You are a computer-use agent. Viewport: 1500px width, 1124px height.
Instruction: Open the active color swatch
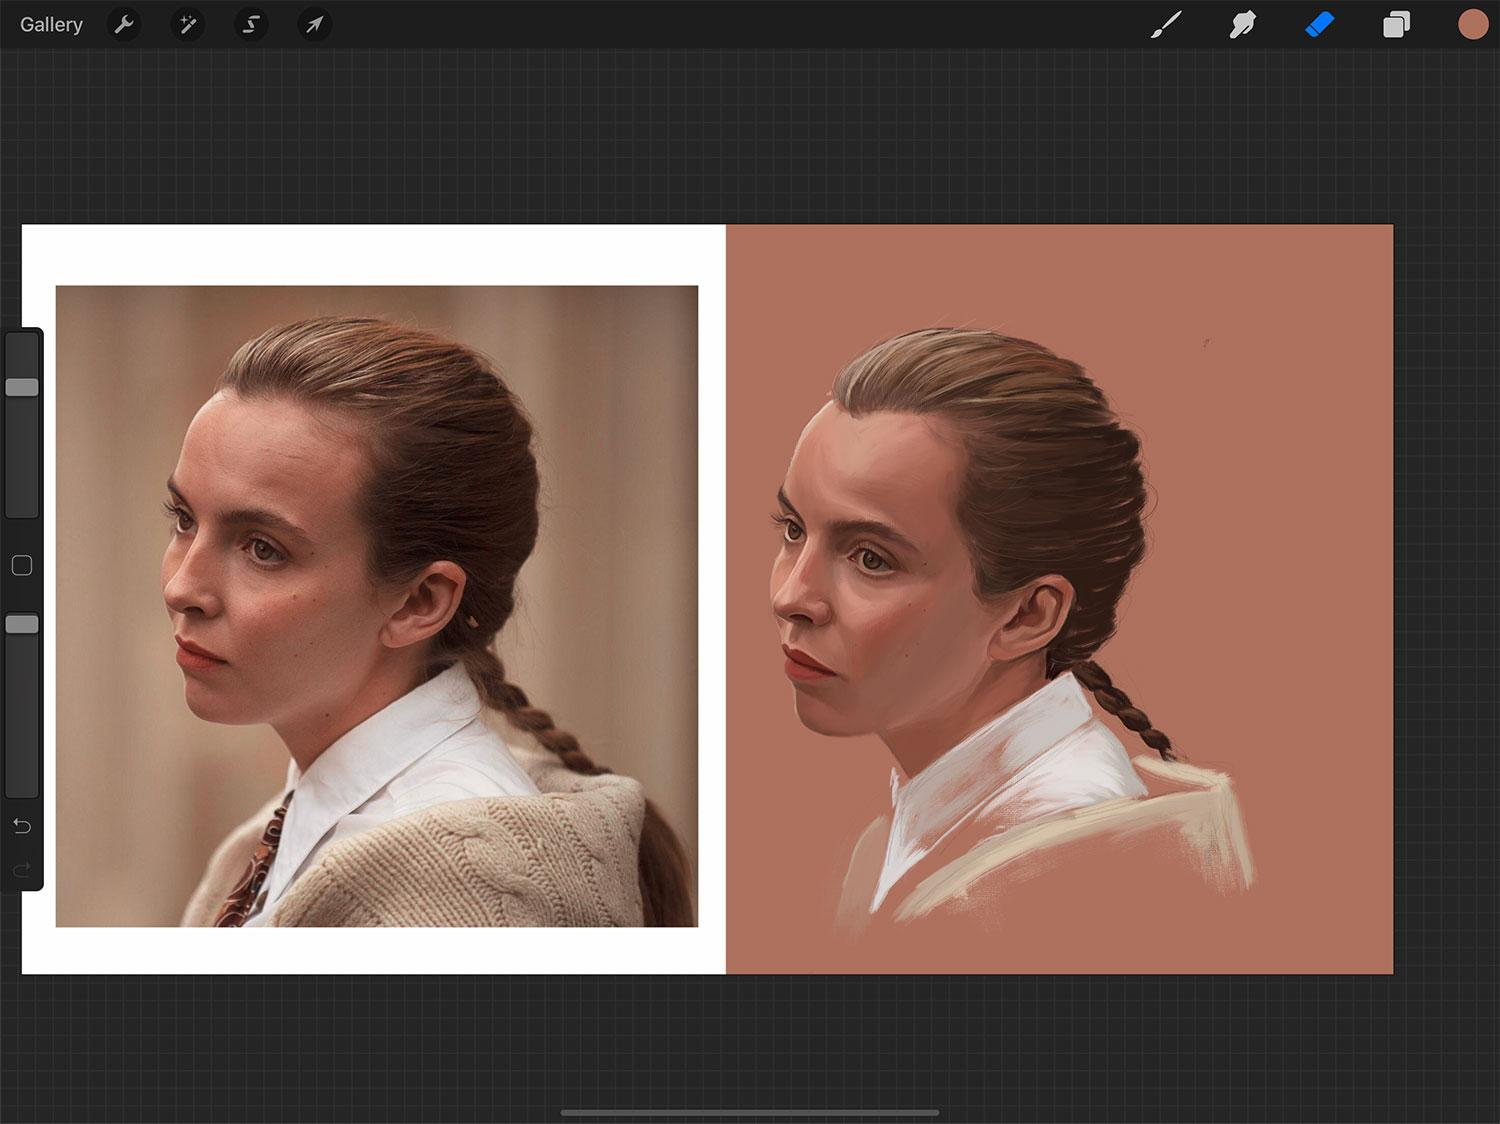click(x=1472, y=25)
